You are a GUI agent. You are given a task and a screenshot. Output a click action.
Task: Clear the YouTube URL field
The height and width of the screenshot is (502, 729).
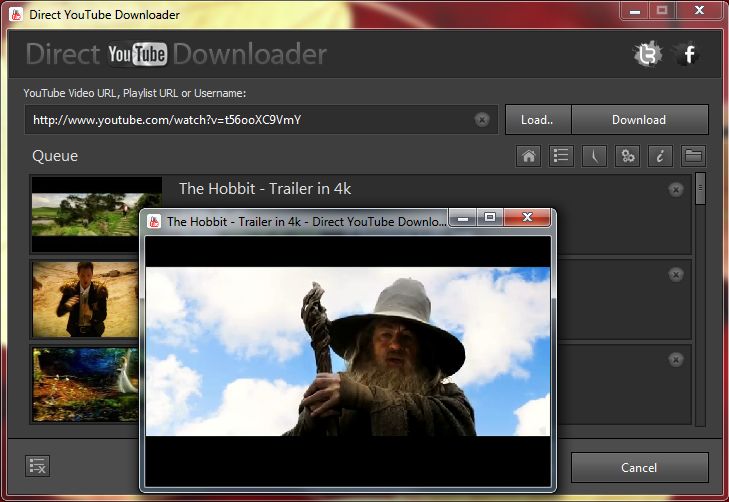482,120
